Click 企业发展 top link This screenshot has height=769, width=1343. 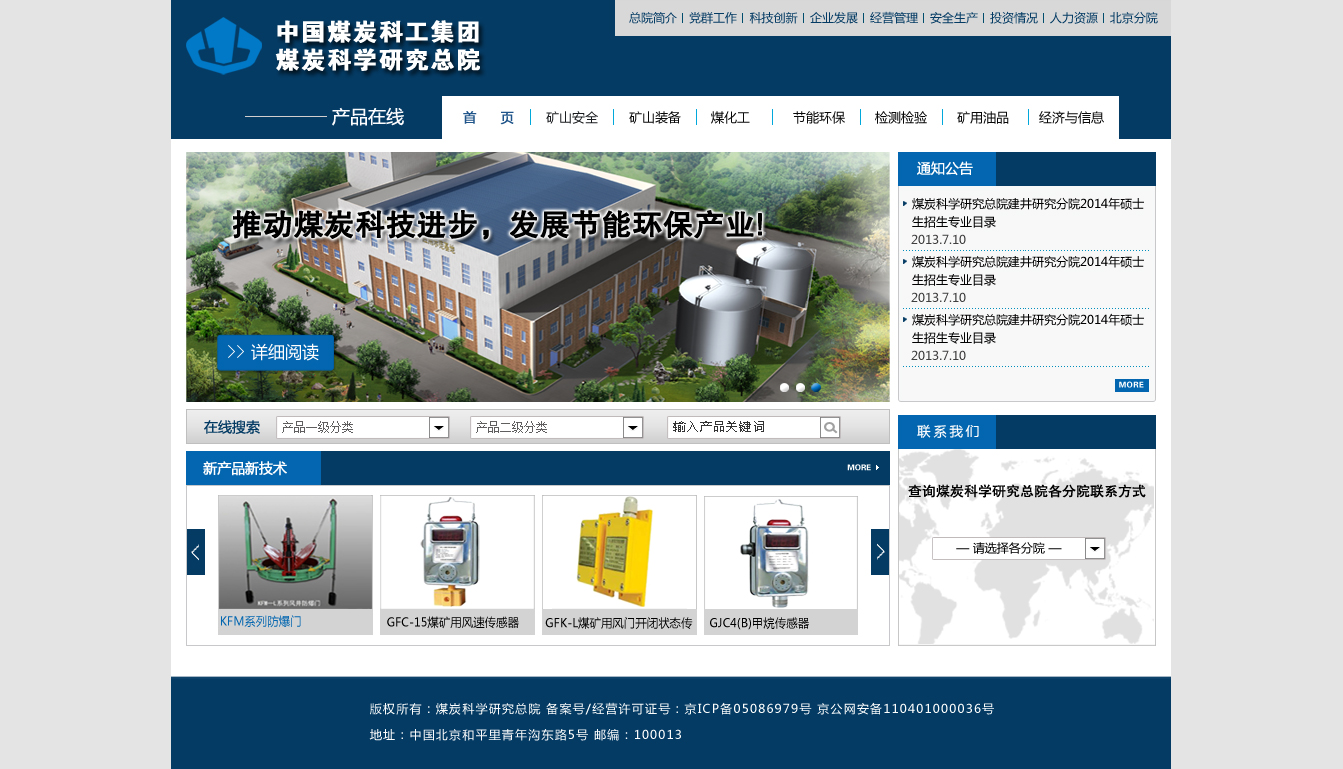click(834, 18)
